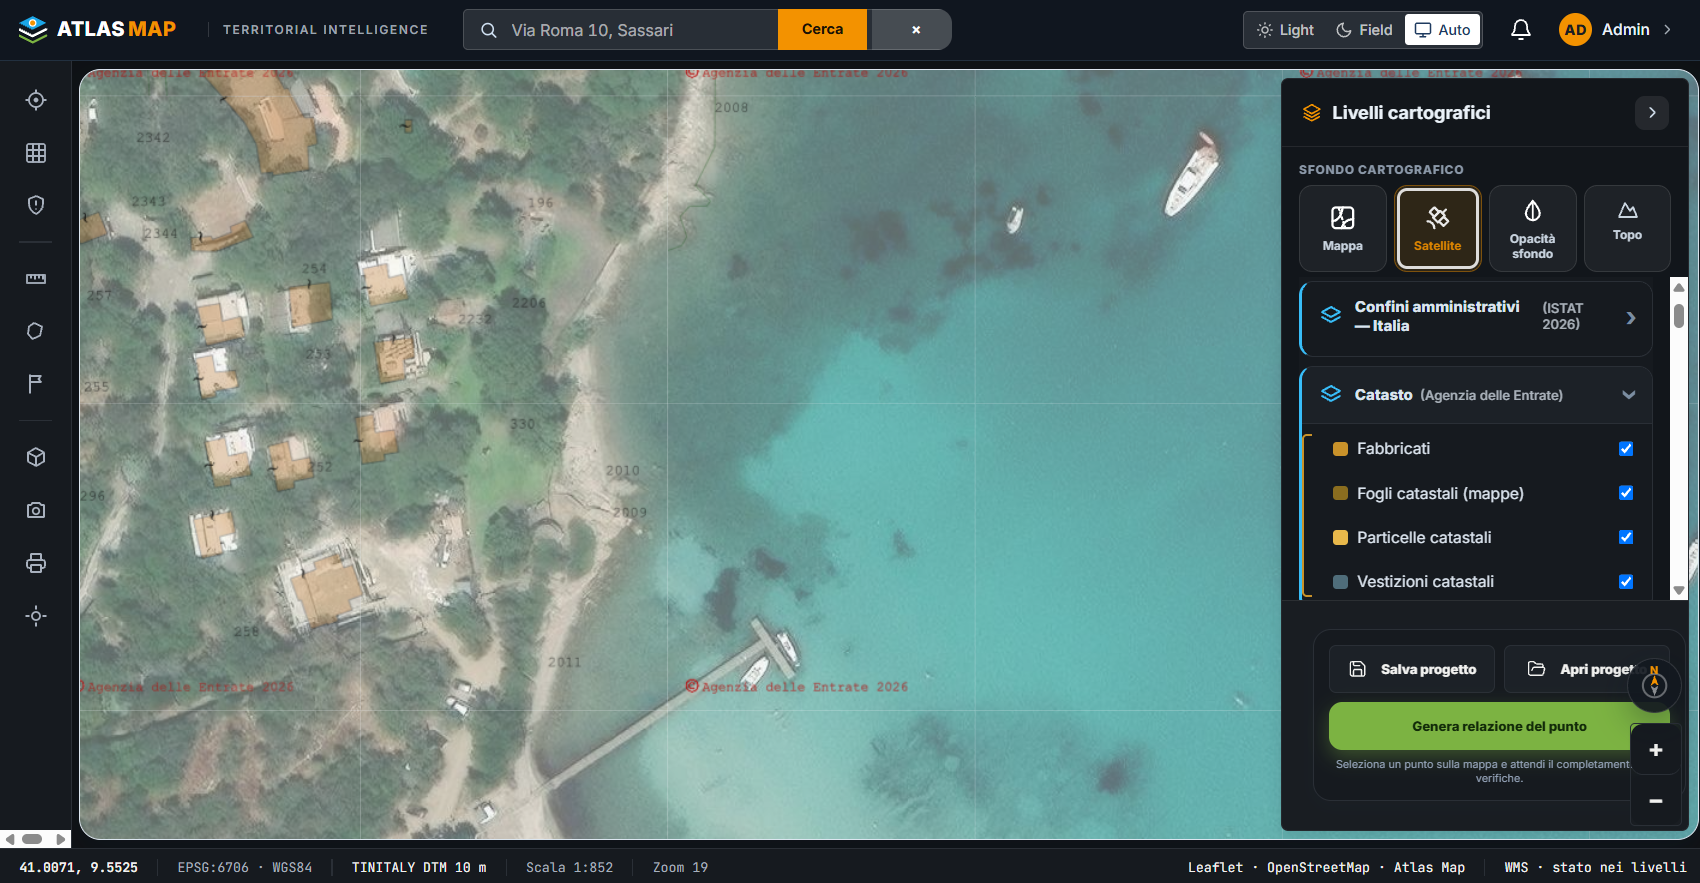Click the flag marker tool

coord(36,384)
